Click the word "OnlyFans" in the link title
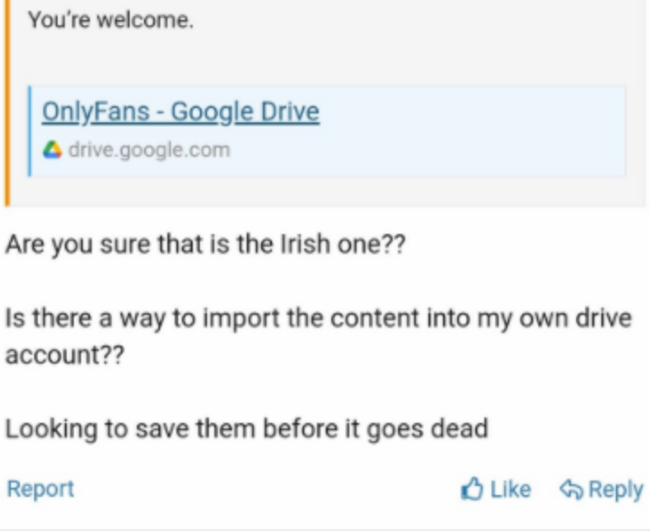Viewport: 650px width, 531px height. [96, 112]
